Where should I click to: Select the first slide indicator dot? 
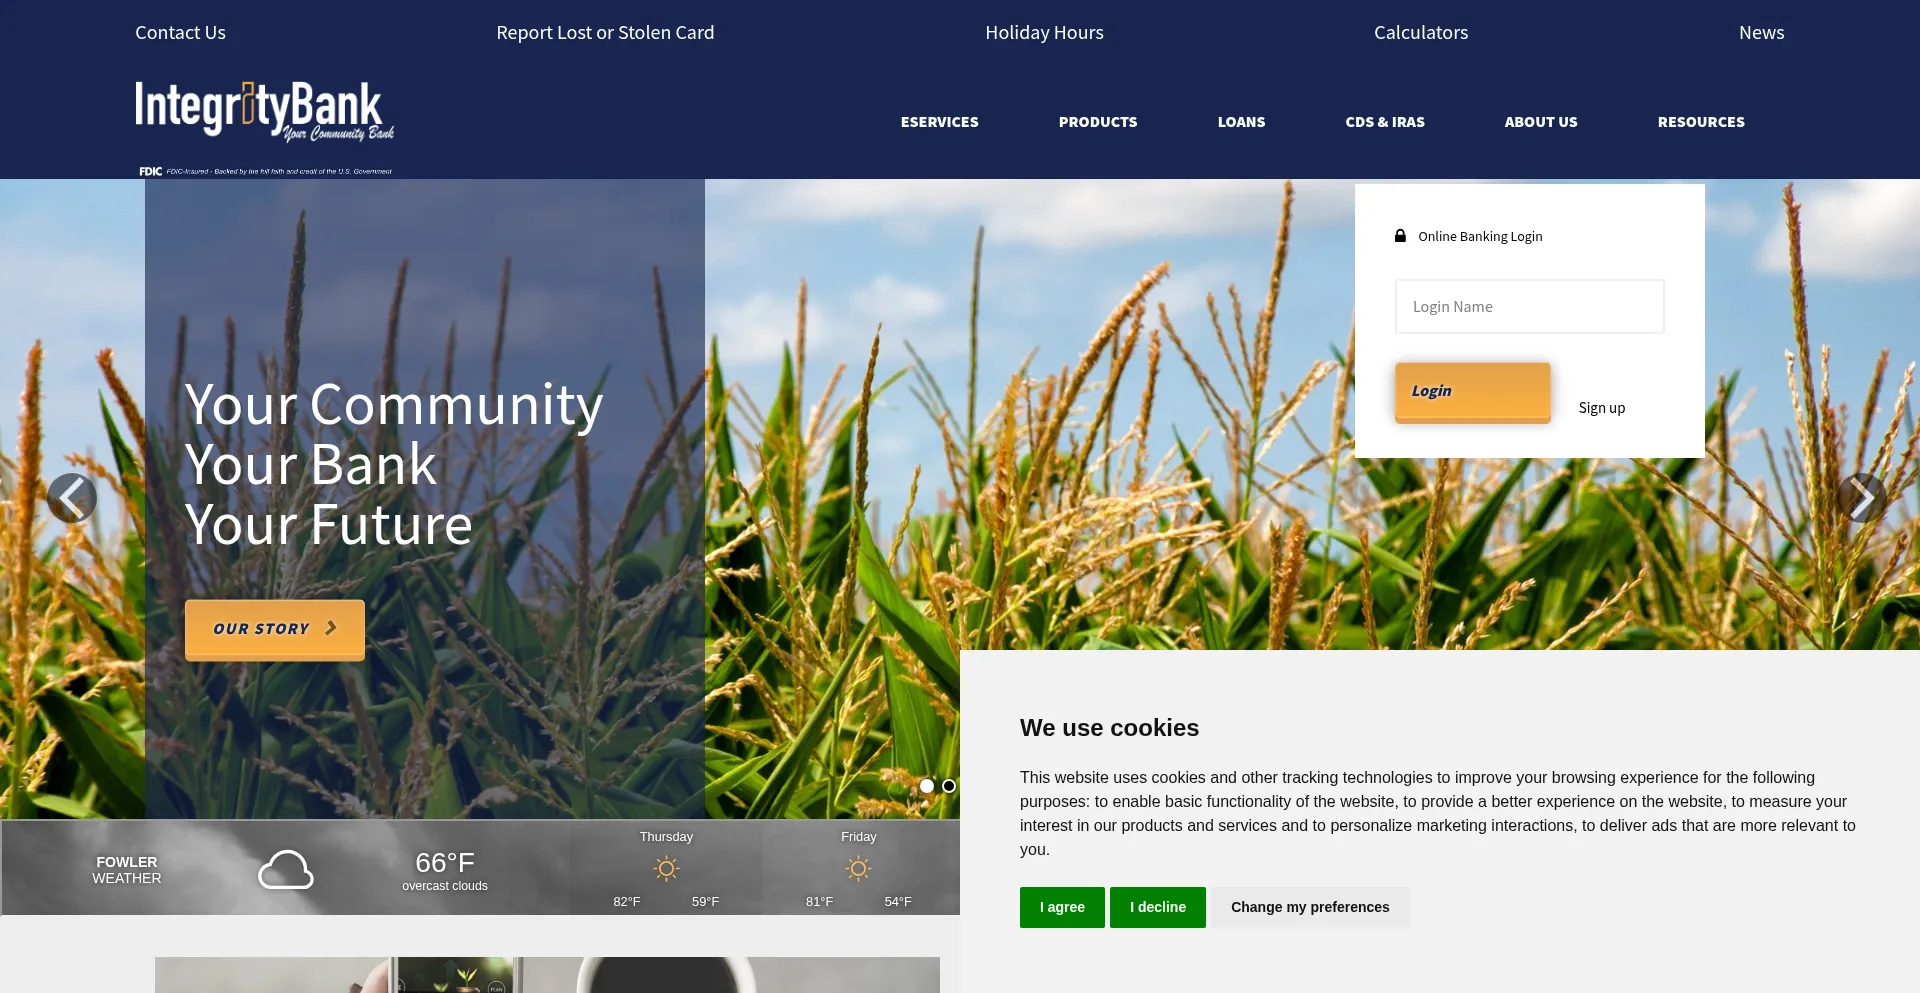coord(927,786)
